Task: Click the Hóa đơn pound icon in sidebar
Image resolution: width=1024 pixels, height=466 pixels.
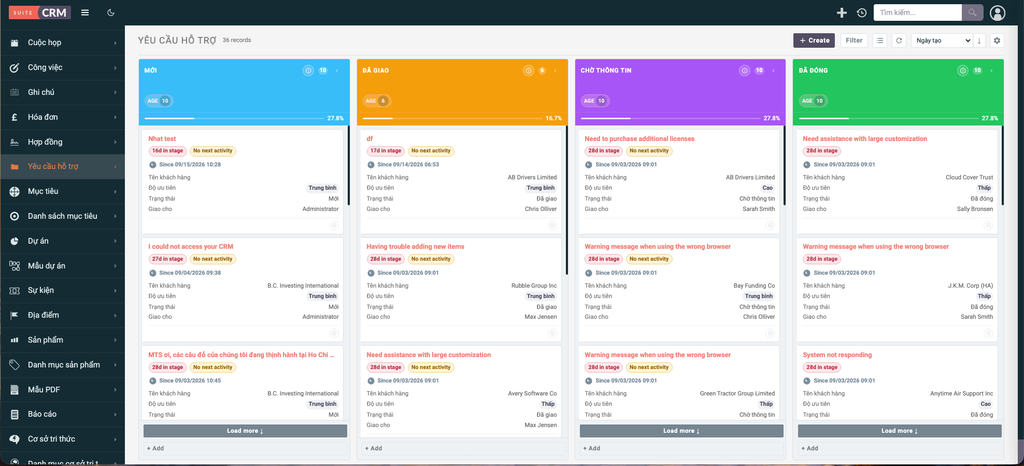Action: pyautogui.click(x=14, y=117)
